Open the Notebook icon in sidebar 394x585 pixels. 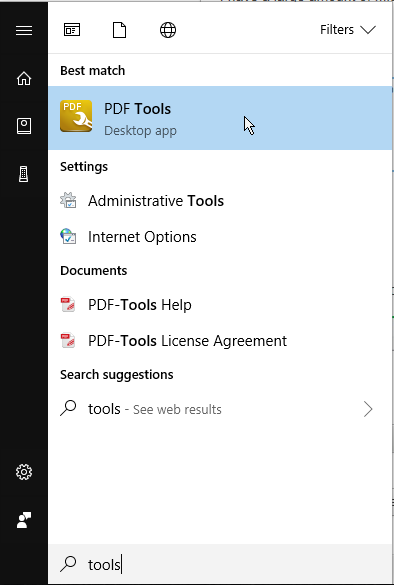(24, 126)
